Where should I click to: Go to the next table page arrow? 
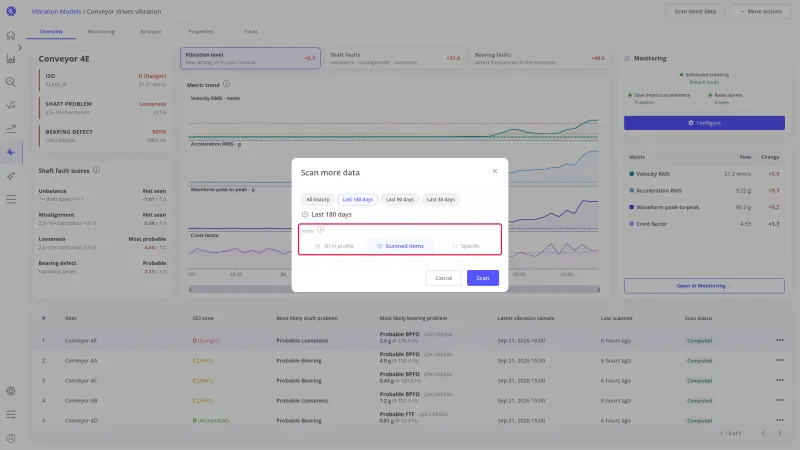click(780, 433)
